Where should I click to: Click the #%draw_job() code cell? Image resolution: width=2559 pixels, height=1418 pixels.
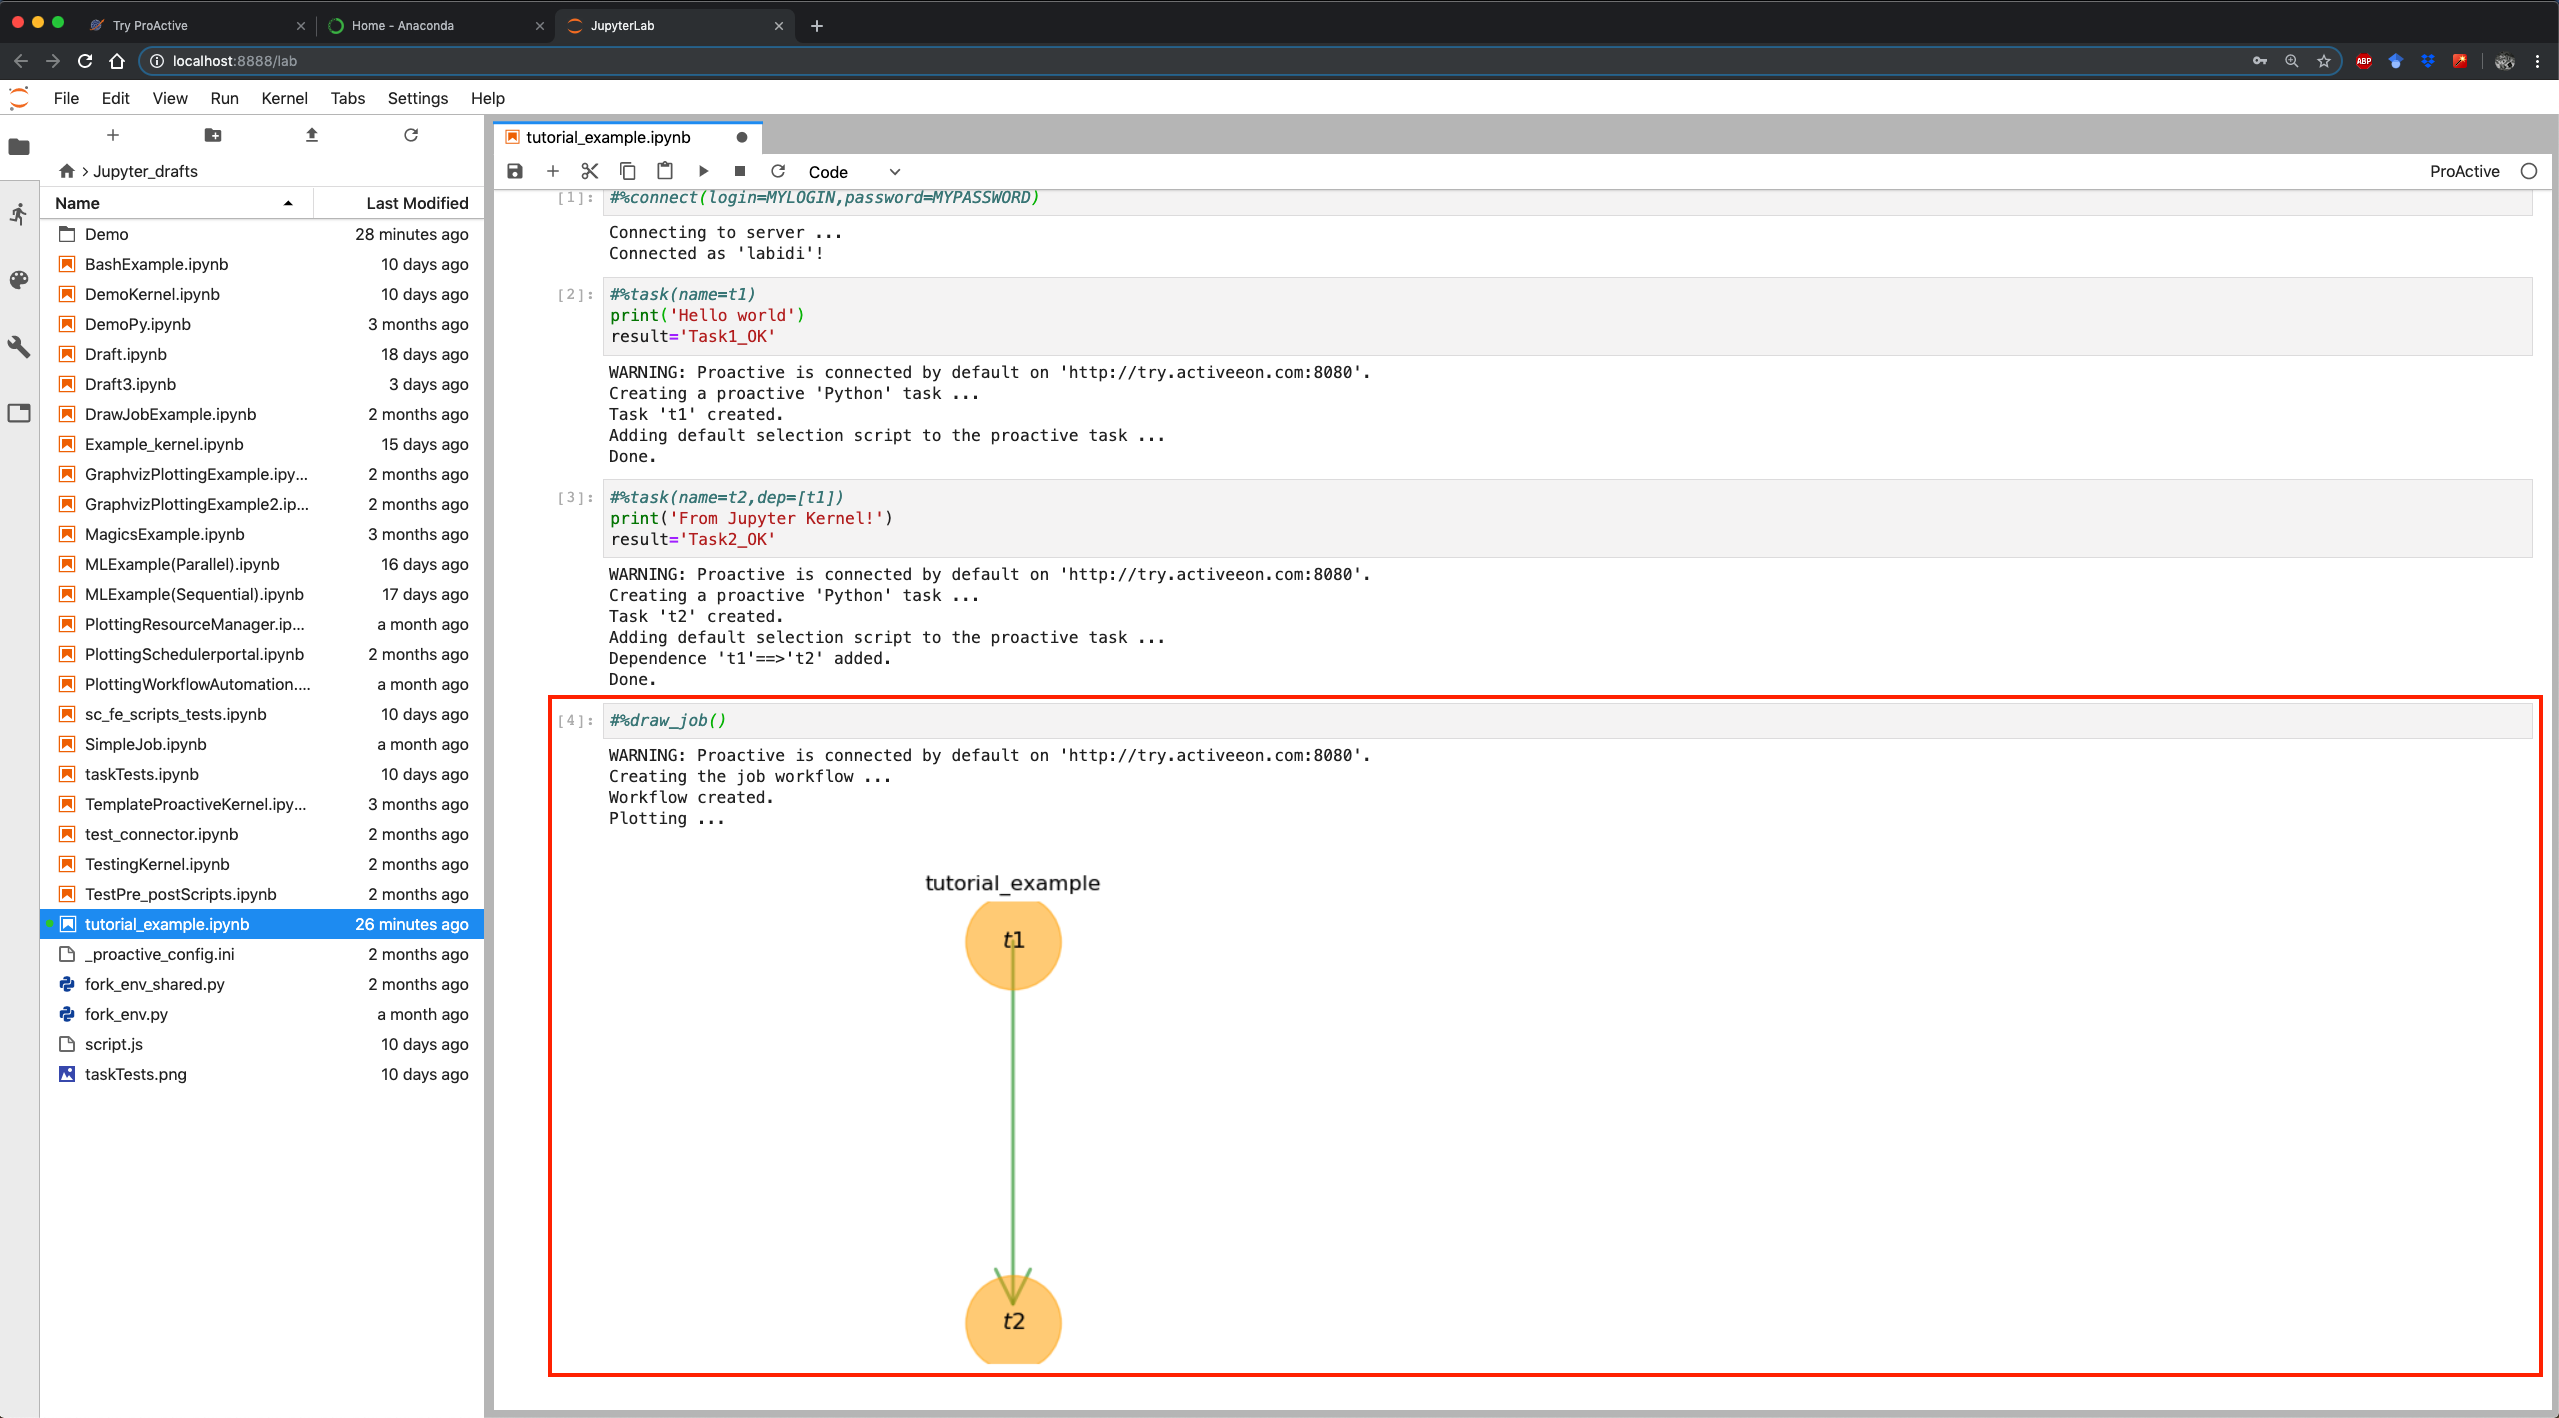pyautogui.click(x=1568, y=720)
